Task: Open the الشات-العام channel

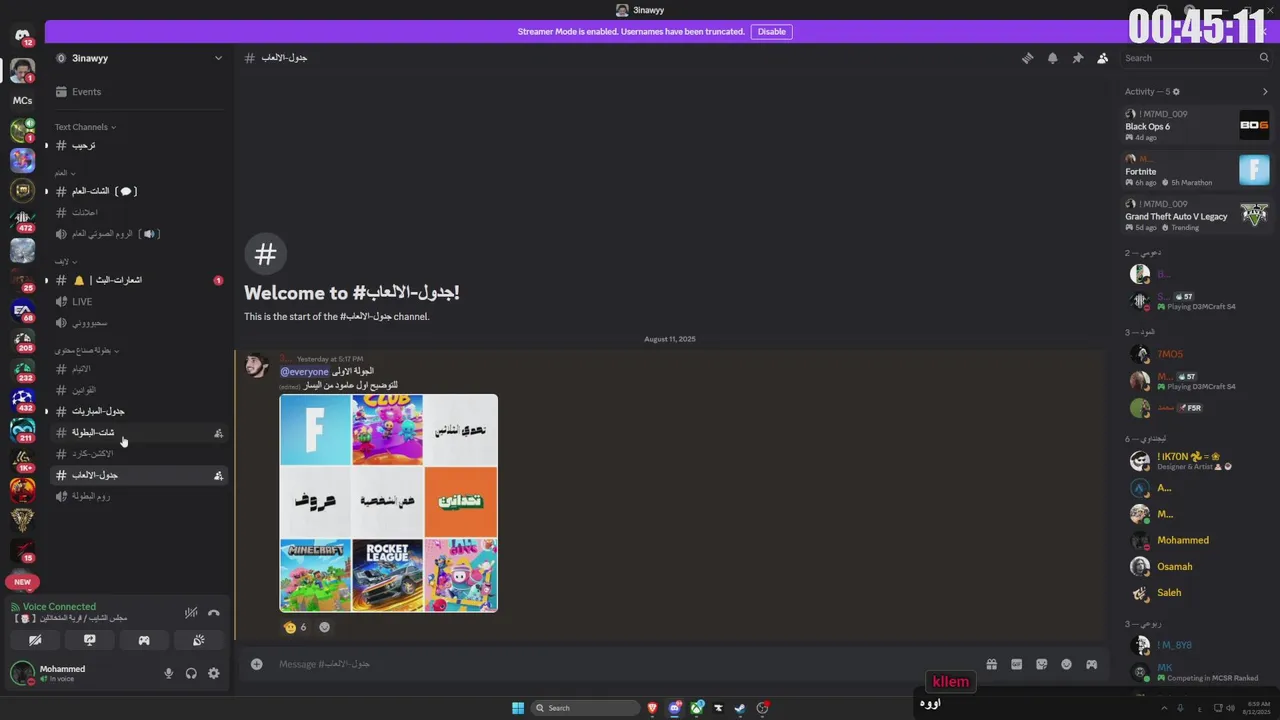Action: click(139, 191)
